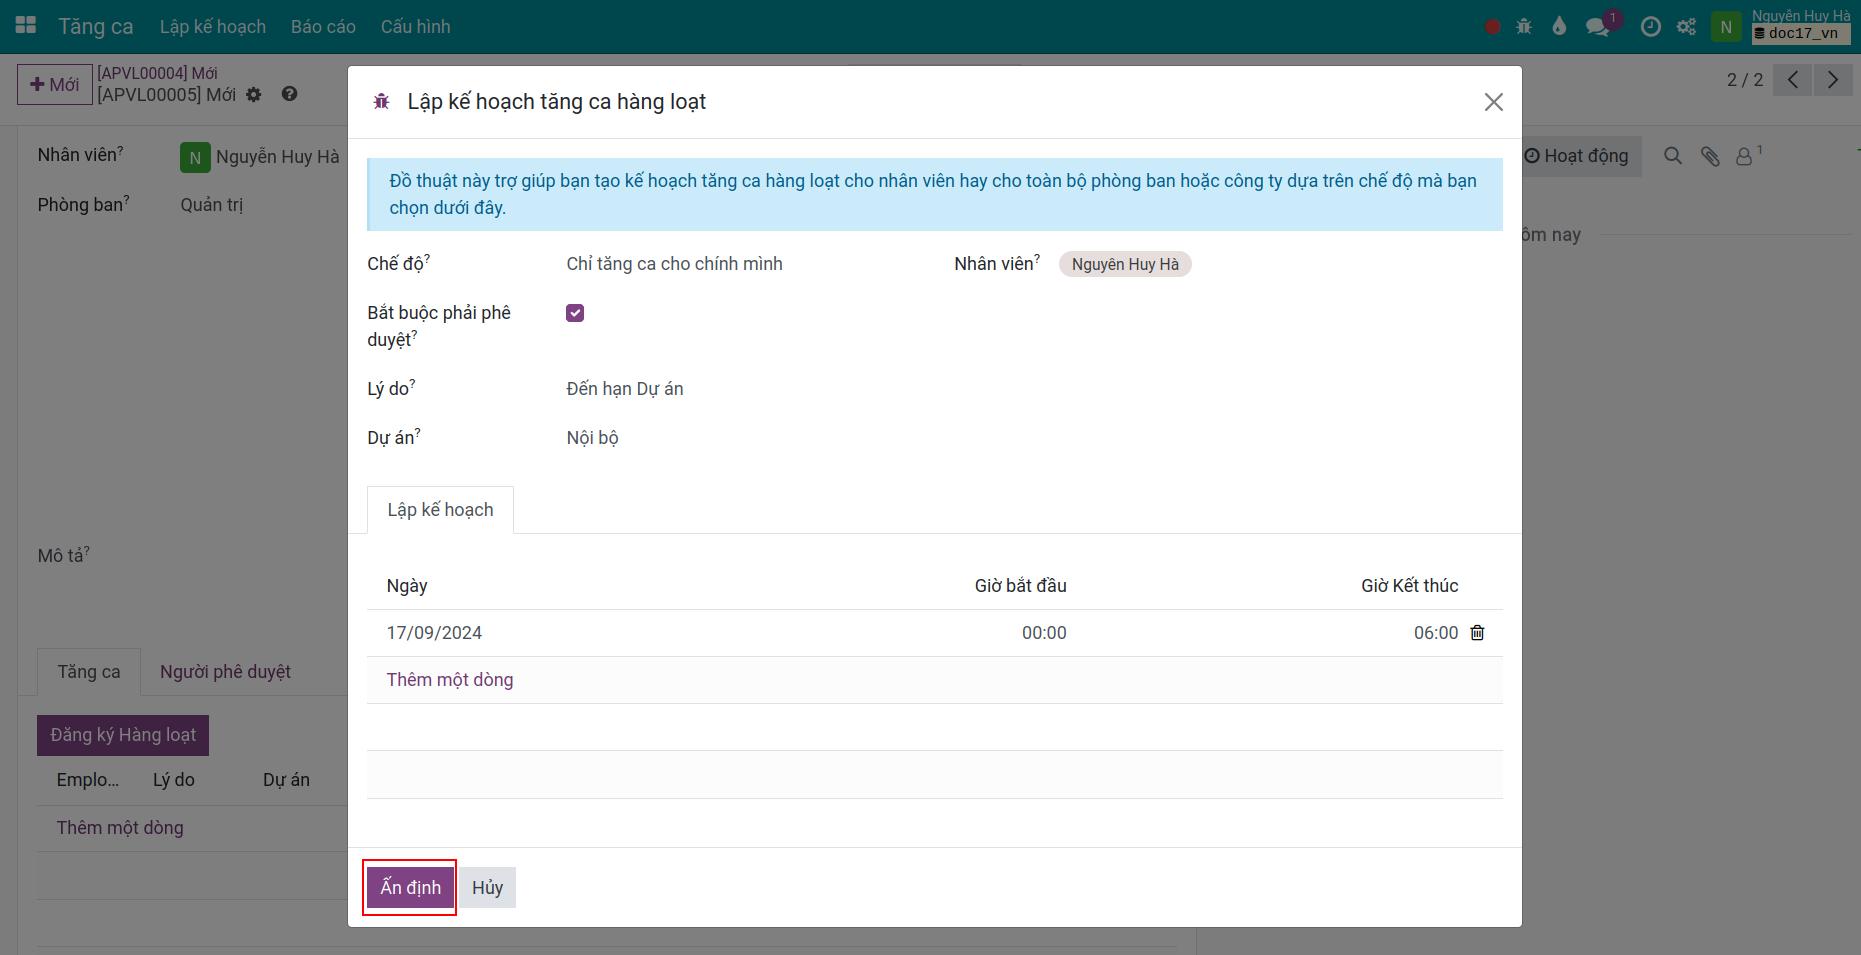Delete the 17/09/2024 plan line with trash icon
The height and width of the screenshot is (955, 1861).
click(x=1477, y=633)
